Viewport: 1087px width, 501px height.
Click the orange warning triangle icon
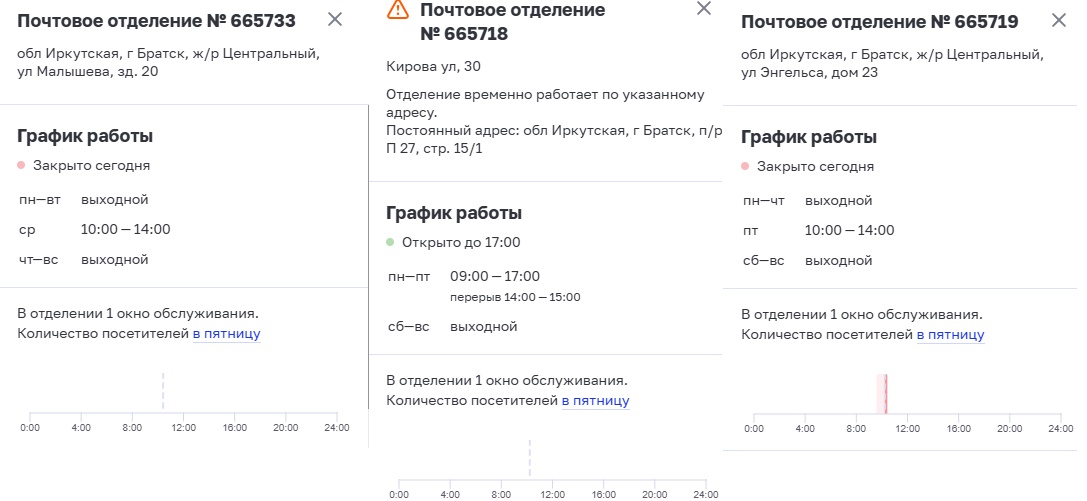[398, 9]
